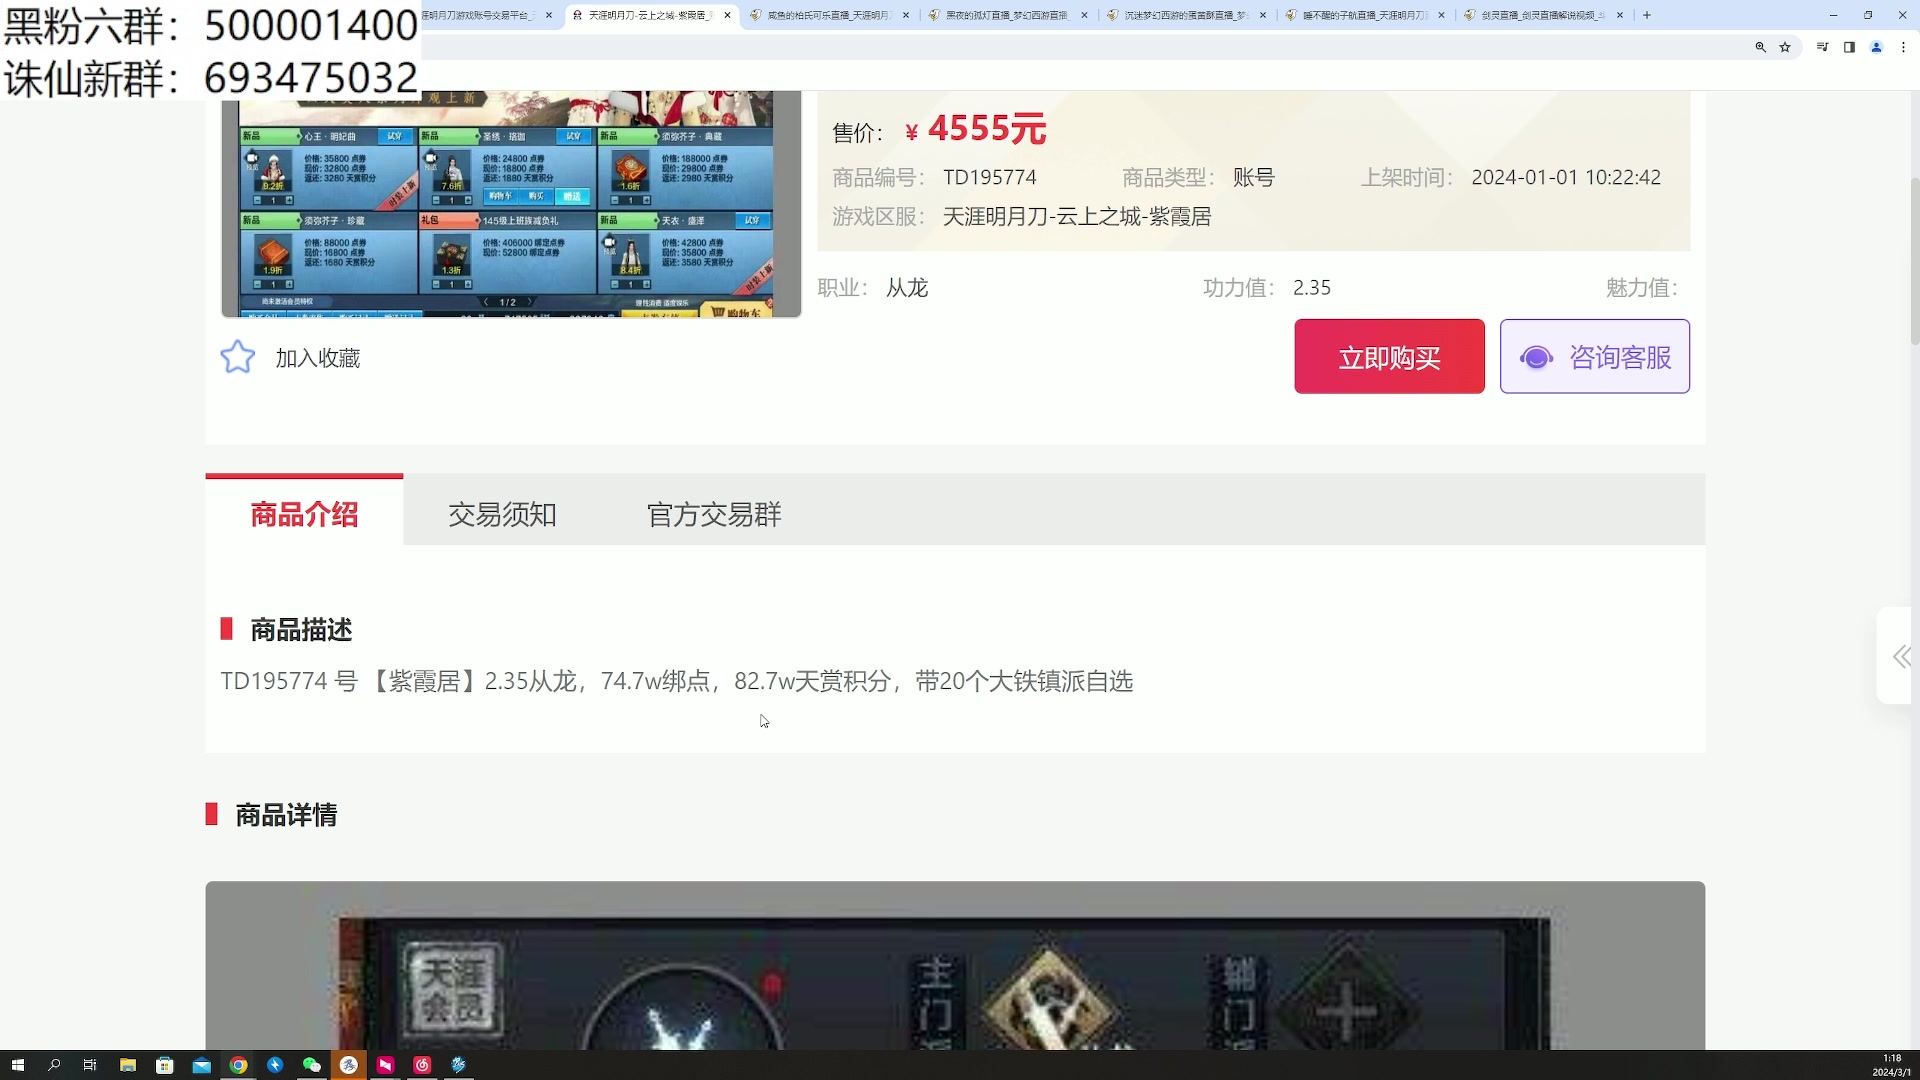Click the 商品描述 section heading
1920x1080 pixels.
(x=301, y=630)
